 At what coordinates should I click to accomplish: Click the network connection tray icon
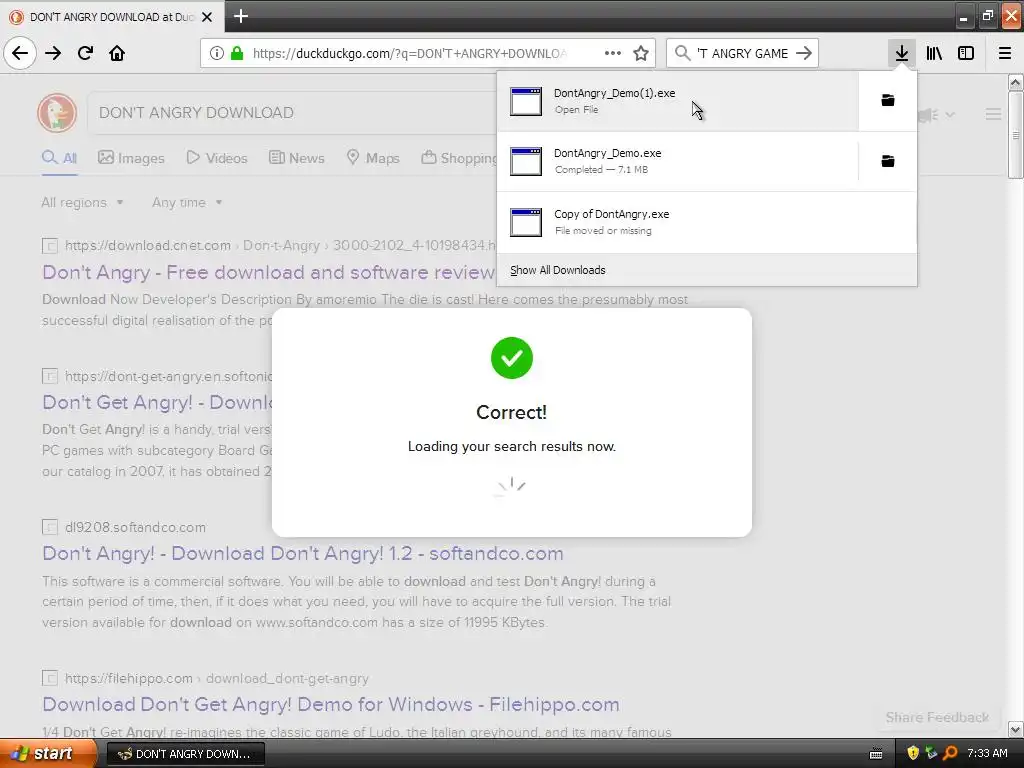click(931, 754)
